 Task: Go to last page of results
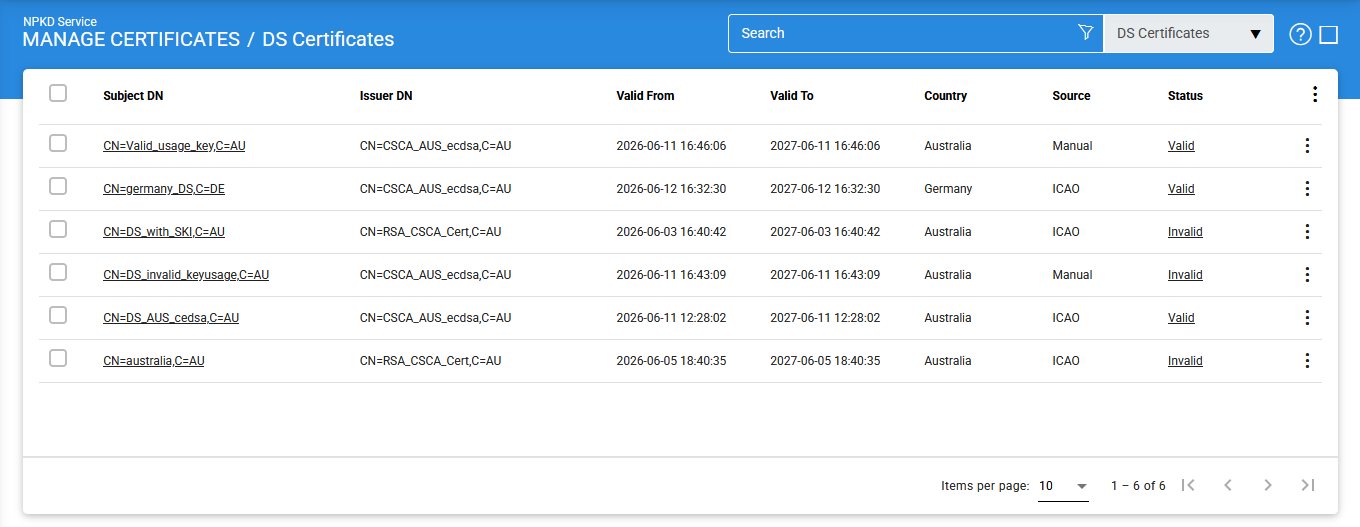pyautogui.click(x=1308, y=485)
